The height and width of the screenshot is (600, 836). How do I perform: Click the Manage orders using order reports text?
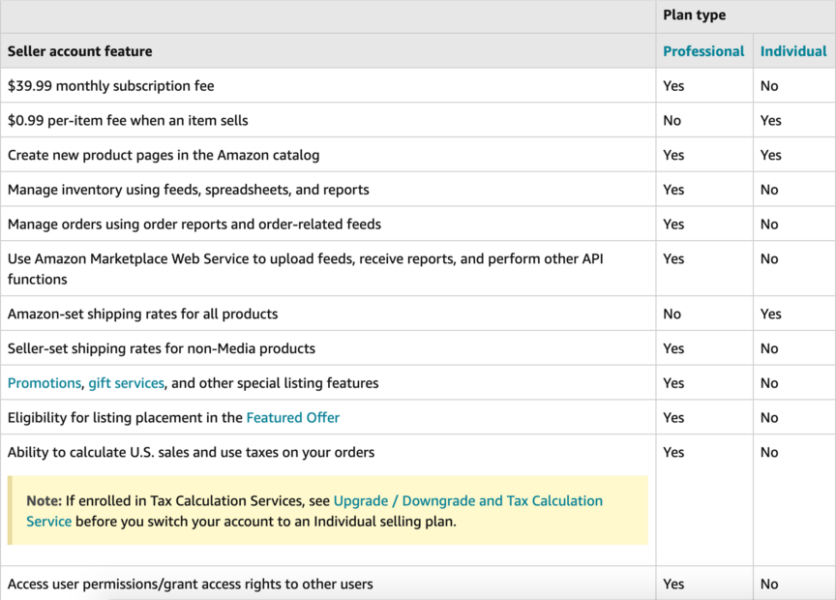tap(194, 224)
